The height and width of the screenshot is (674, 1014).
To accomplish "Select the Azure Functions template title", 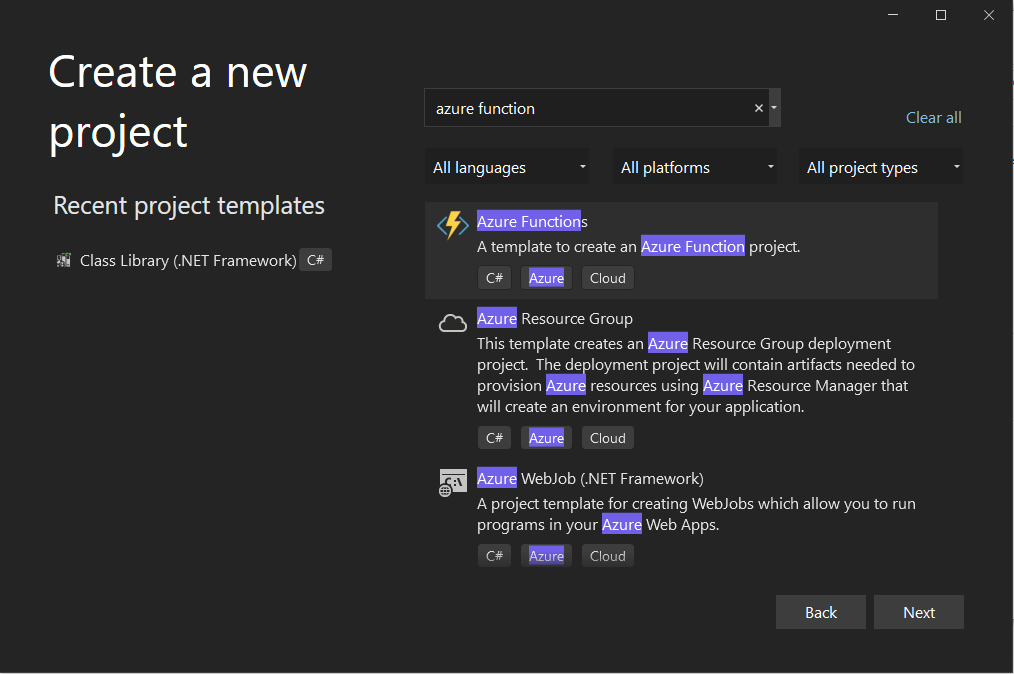I will (x=532, y=221).
